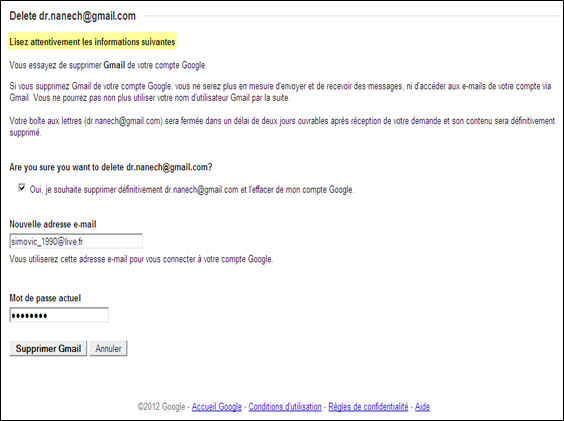Click the 'Vous utiliserez cette adresse e-mail' note

(141, 259)
